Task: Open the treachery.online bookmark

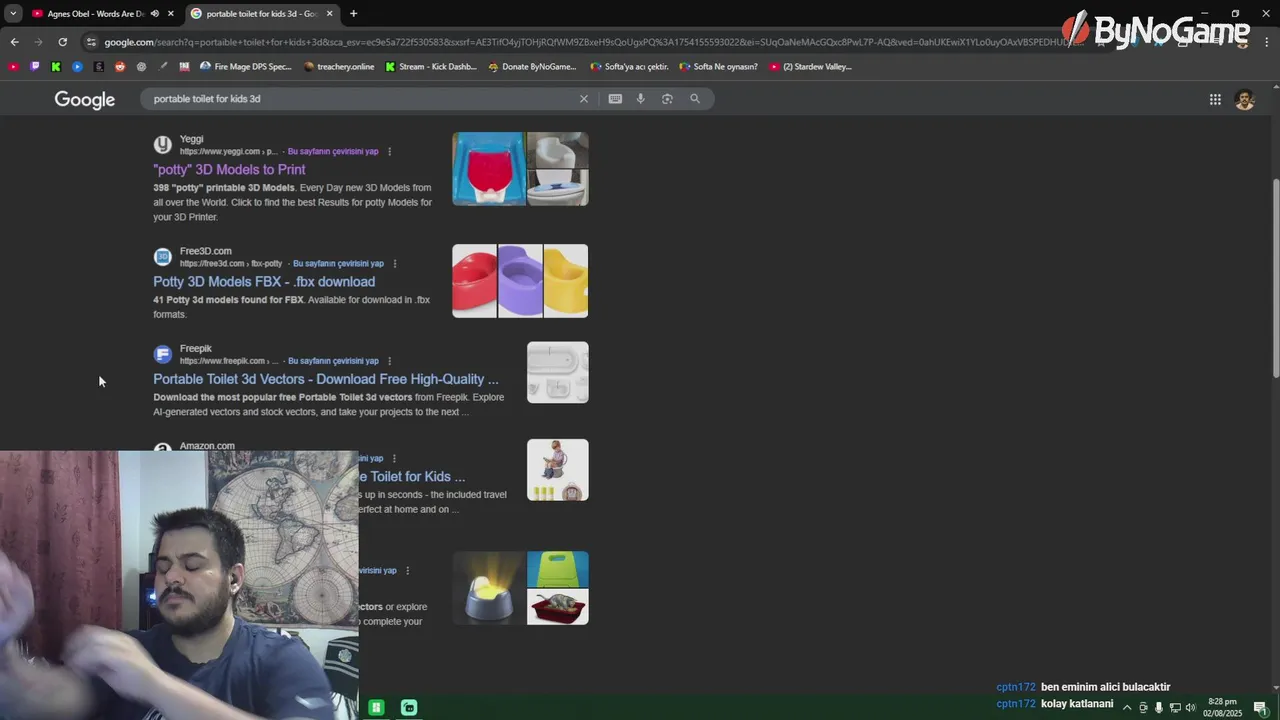Action: point(338,67)
